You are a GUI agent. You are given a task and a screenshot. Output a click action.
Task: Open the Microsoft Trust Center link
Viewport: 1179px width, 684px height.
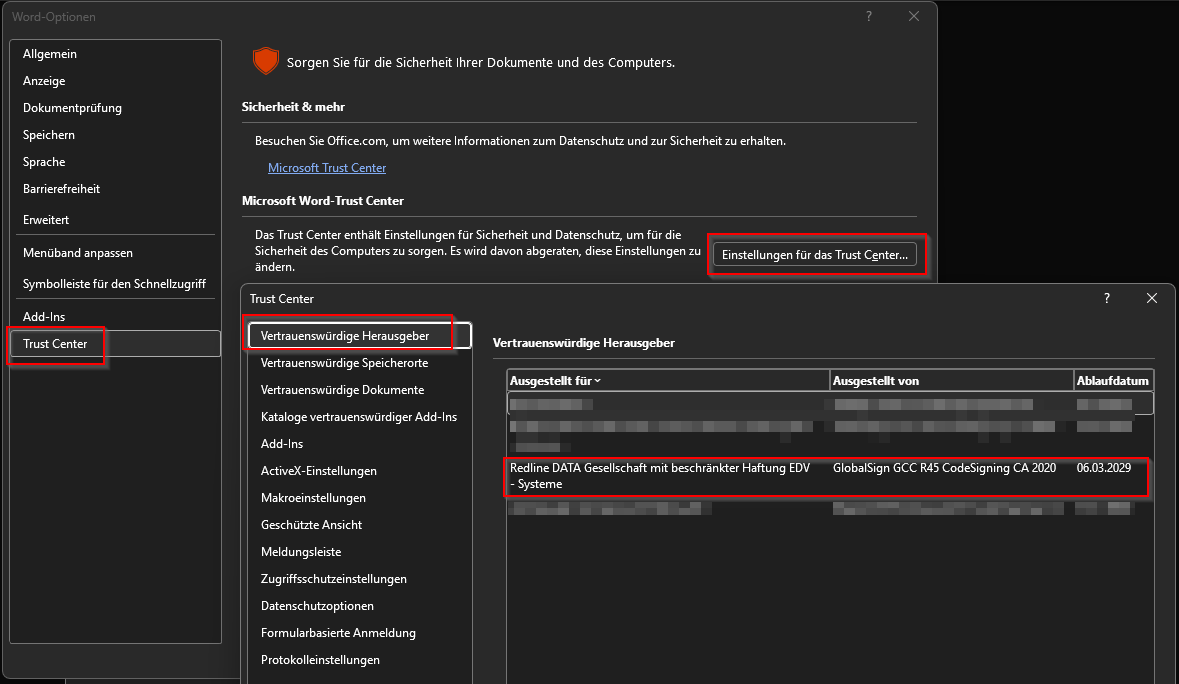(x=327, y=168)
